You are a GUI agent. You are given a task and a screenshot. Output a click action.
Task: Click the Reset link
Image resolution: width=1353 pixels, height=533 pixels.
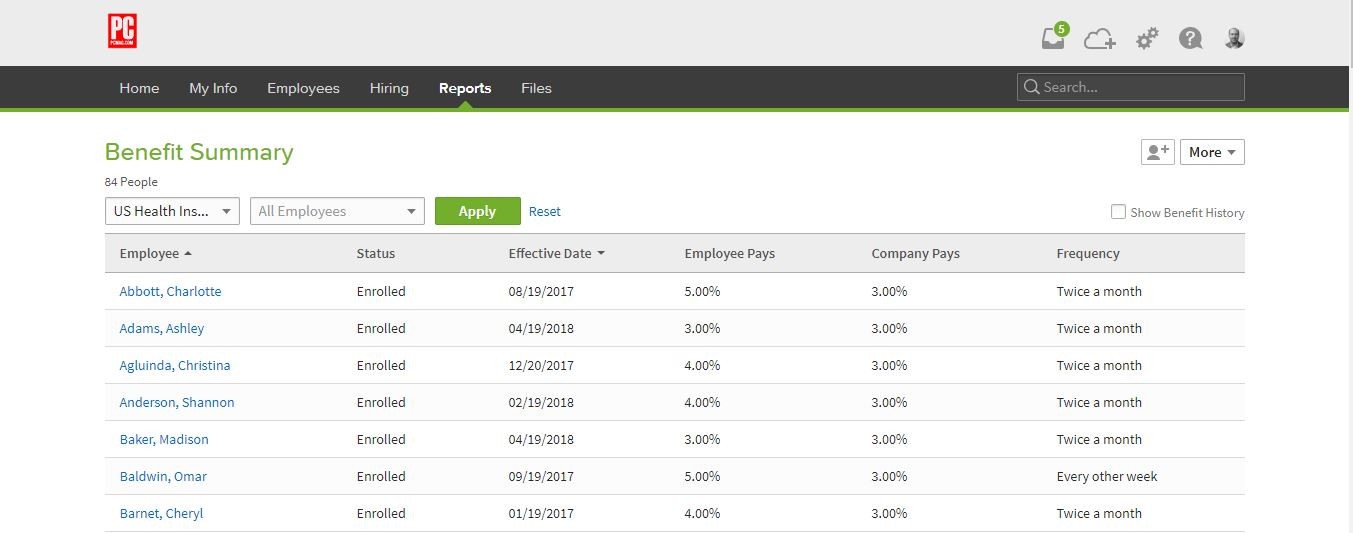click(x=545, y=211)
